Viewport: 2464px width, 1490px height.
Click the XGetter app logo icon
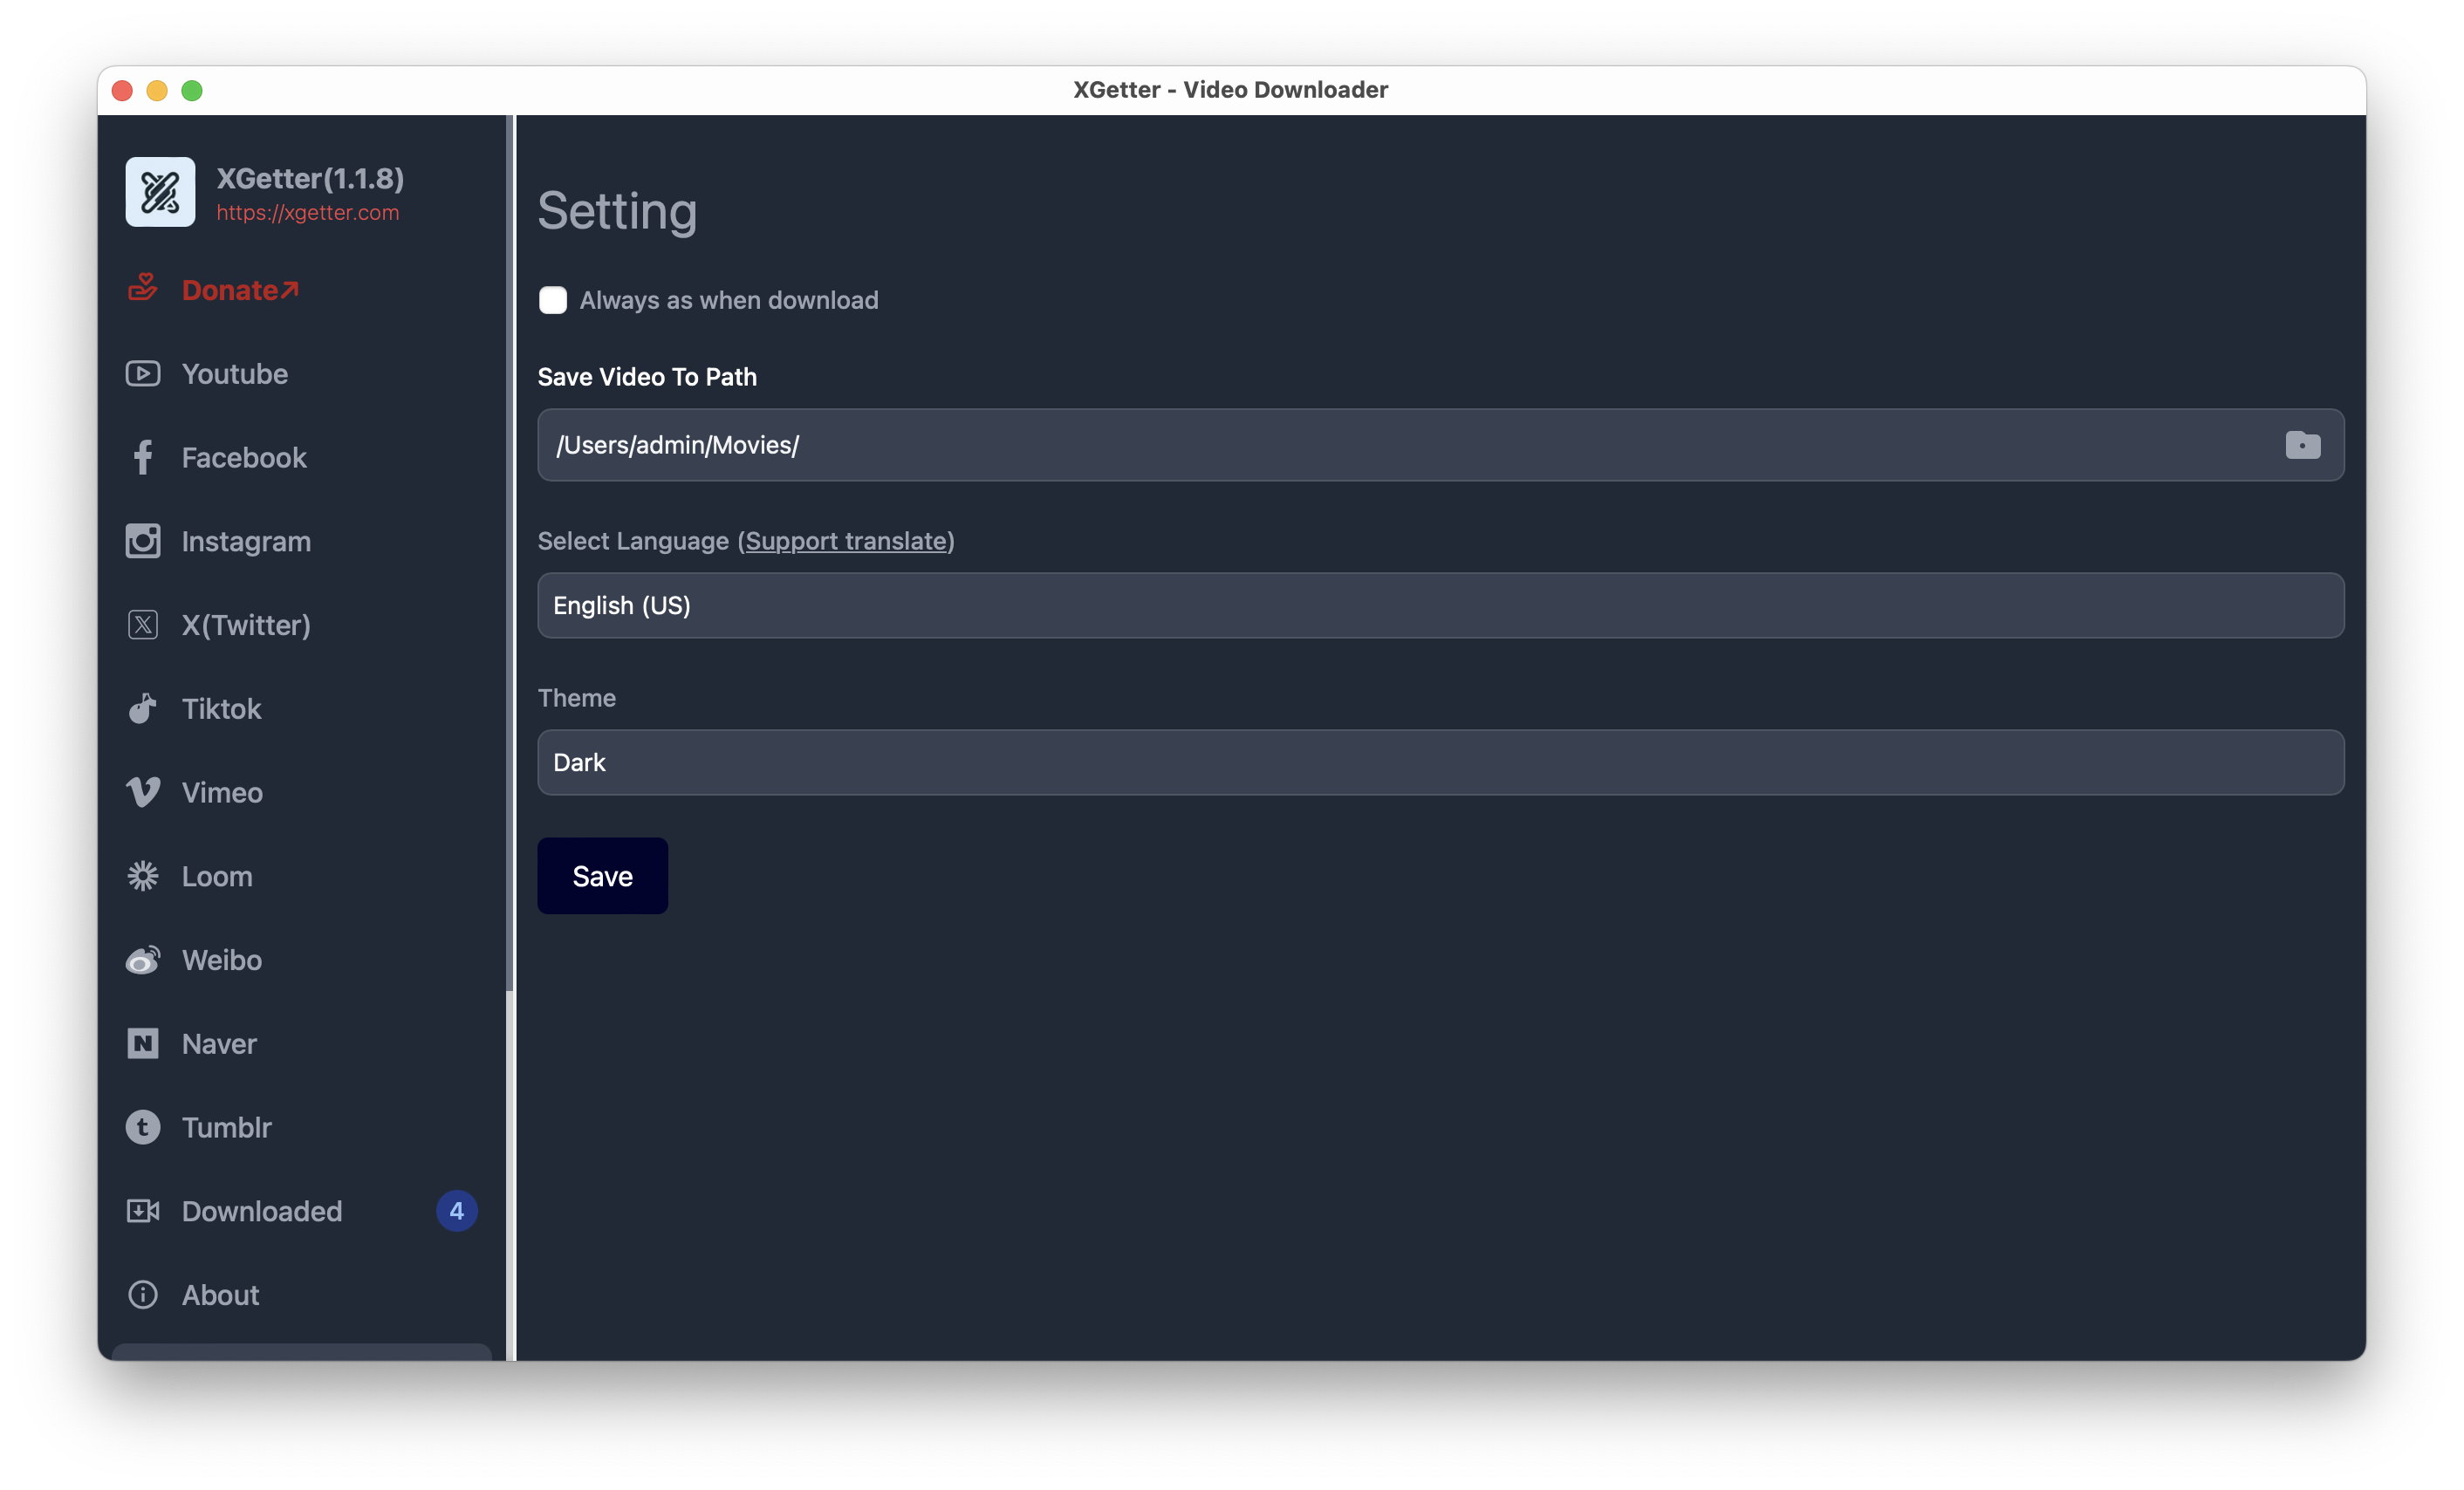tap(160, 192)
